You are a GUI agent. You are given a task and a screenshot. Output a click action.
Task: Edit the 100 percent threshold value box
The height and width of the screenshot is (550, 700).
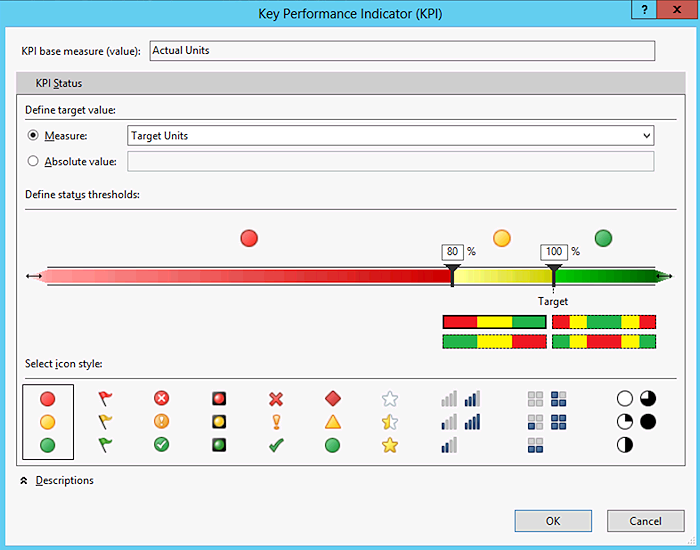pos(554,252)
